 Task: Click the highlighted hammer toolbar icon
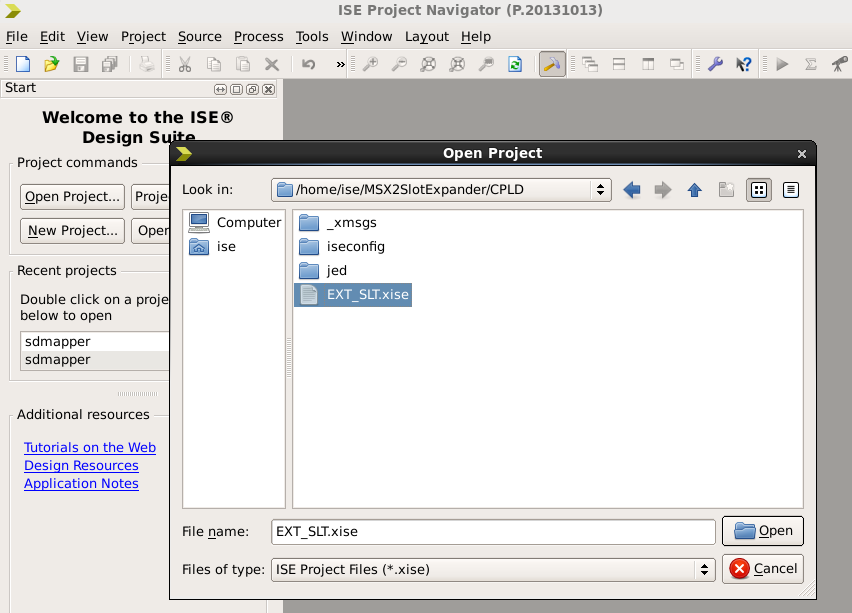click(x=551, y=64)
